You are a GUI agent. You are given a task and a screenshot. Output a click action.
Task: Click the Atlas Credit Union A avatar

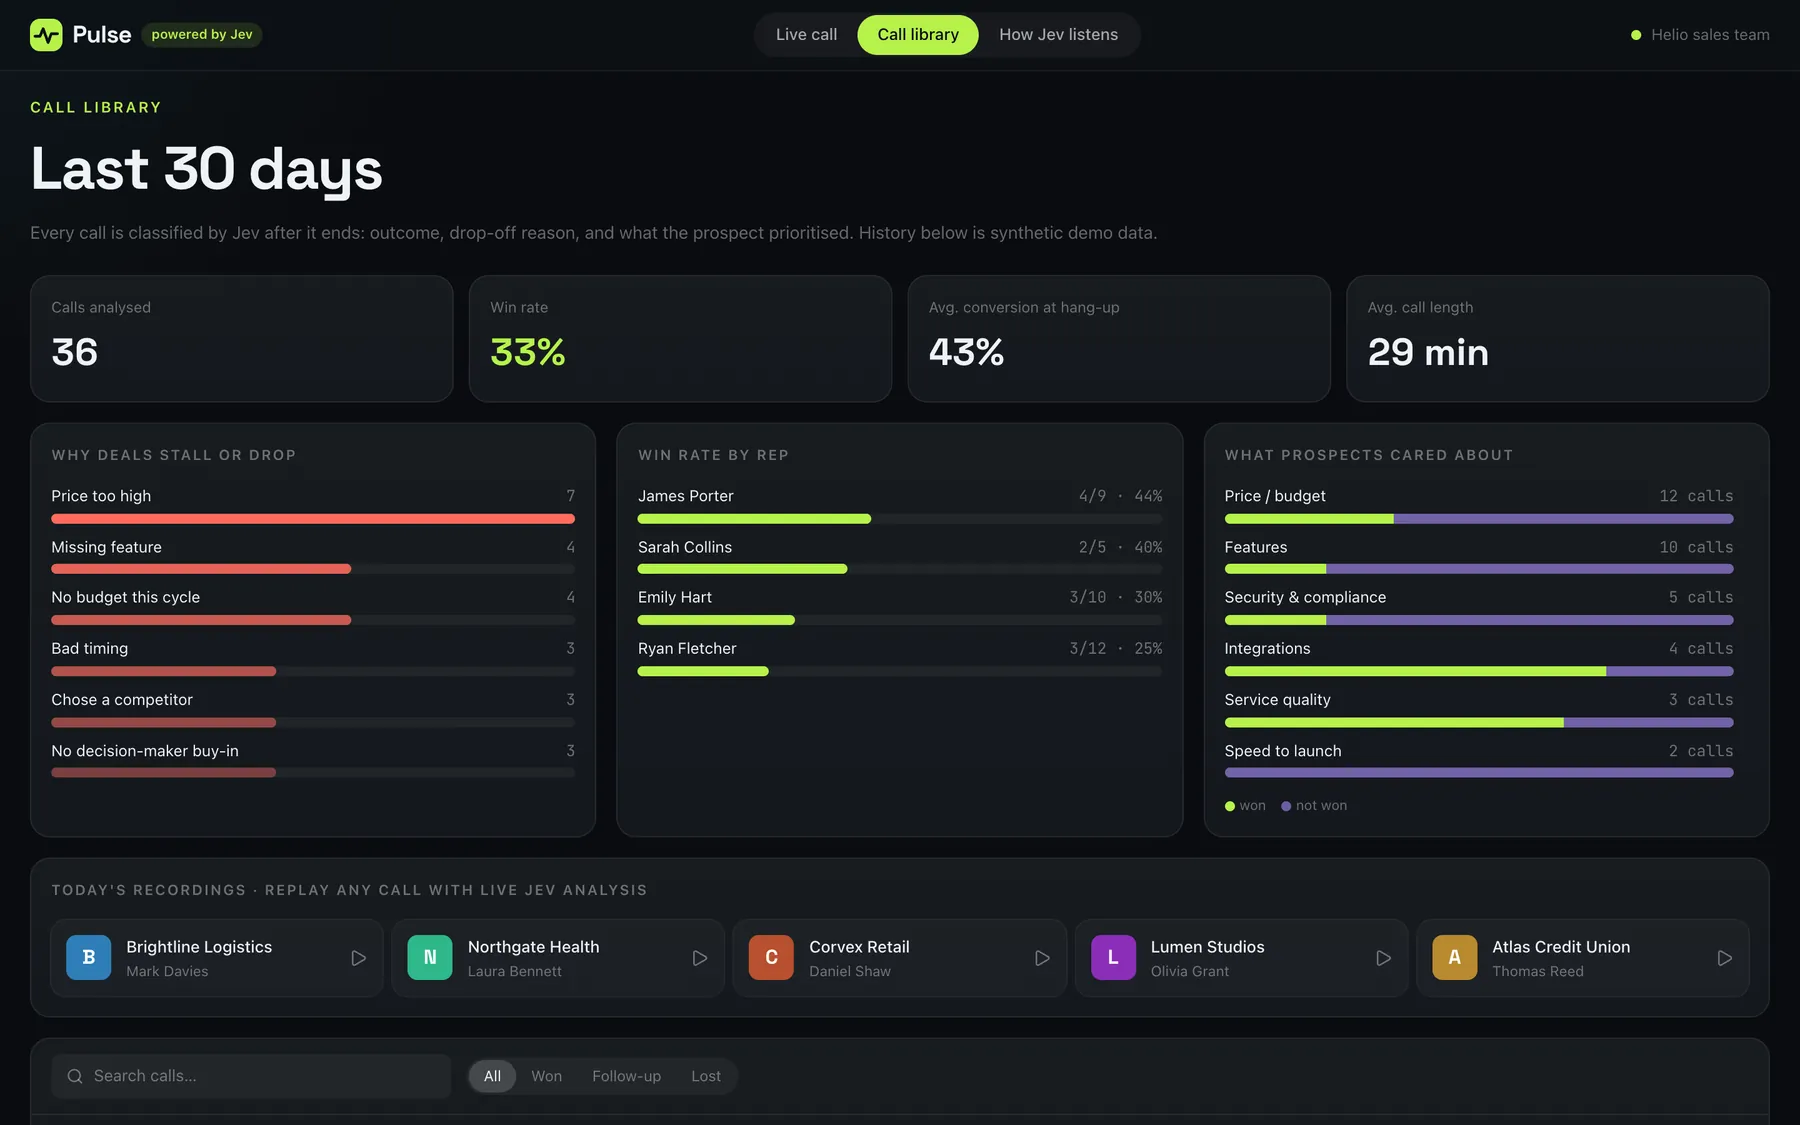click(1455, 958)
